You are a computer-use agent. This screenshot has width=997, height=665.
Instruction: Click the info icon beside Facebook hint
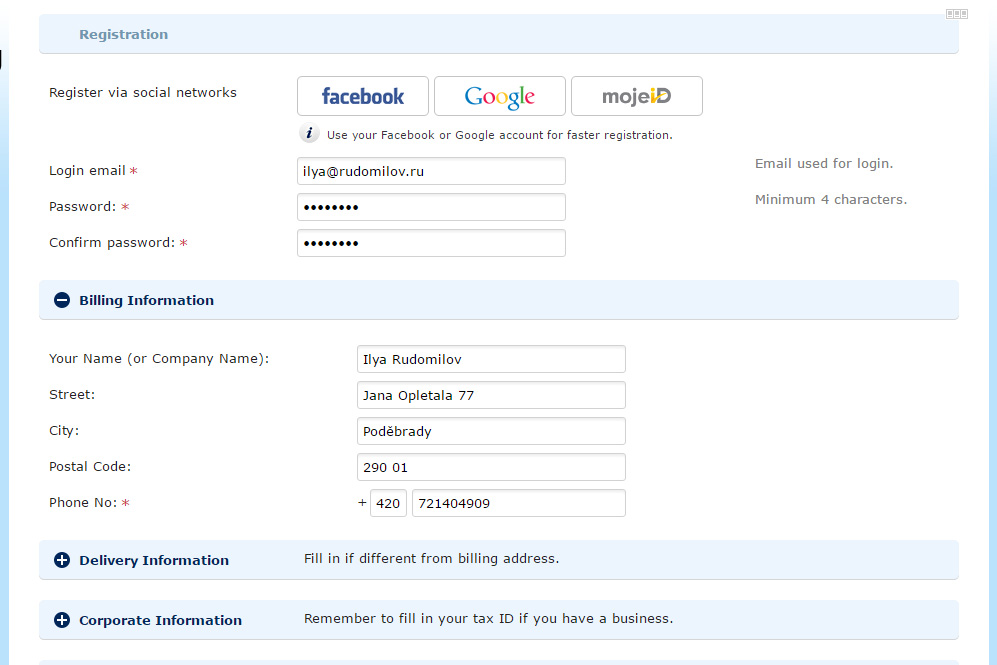point(310,134)
